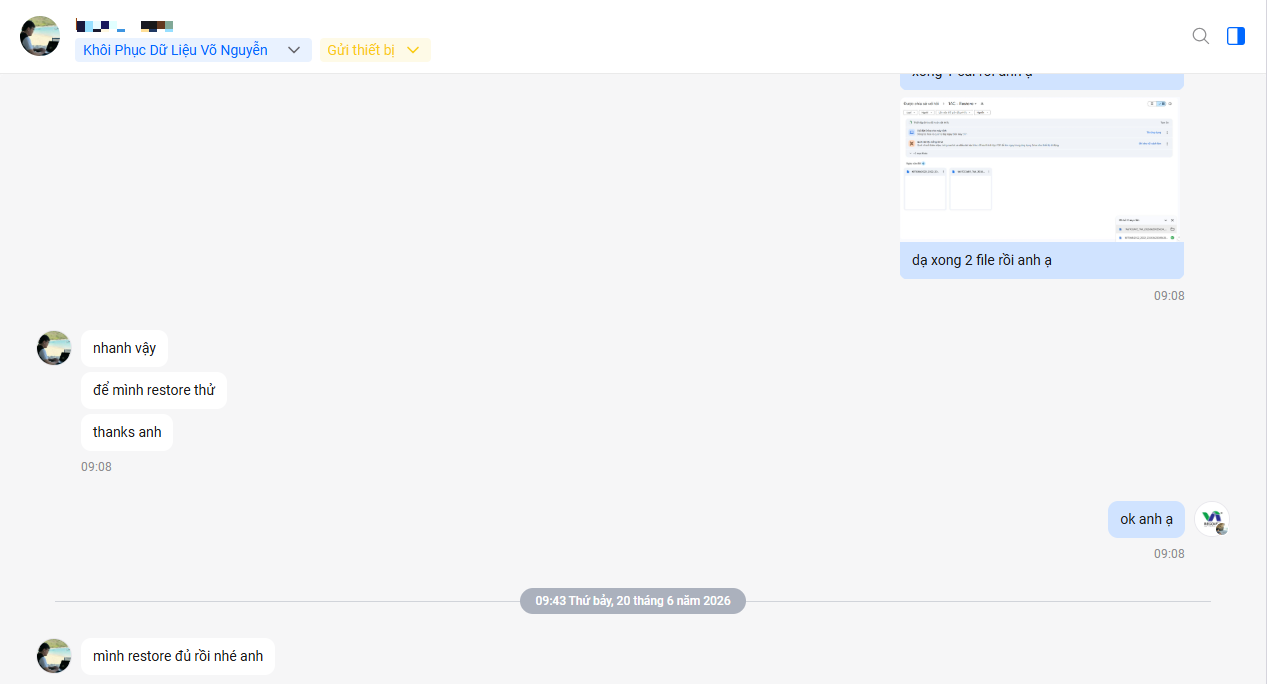The height and width of the screenshot is (684, 1268).
Task: Select the message "ok anh ạ"
Action: click(1146, 519)
